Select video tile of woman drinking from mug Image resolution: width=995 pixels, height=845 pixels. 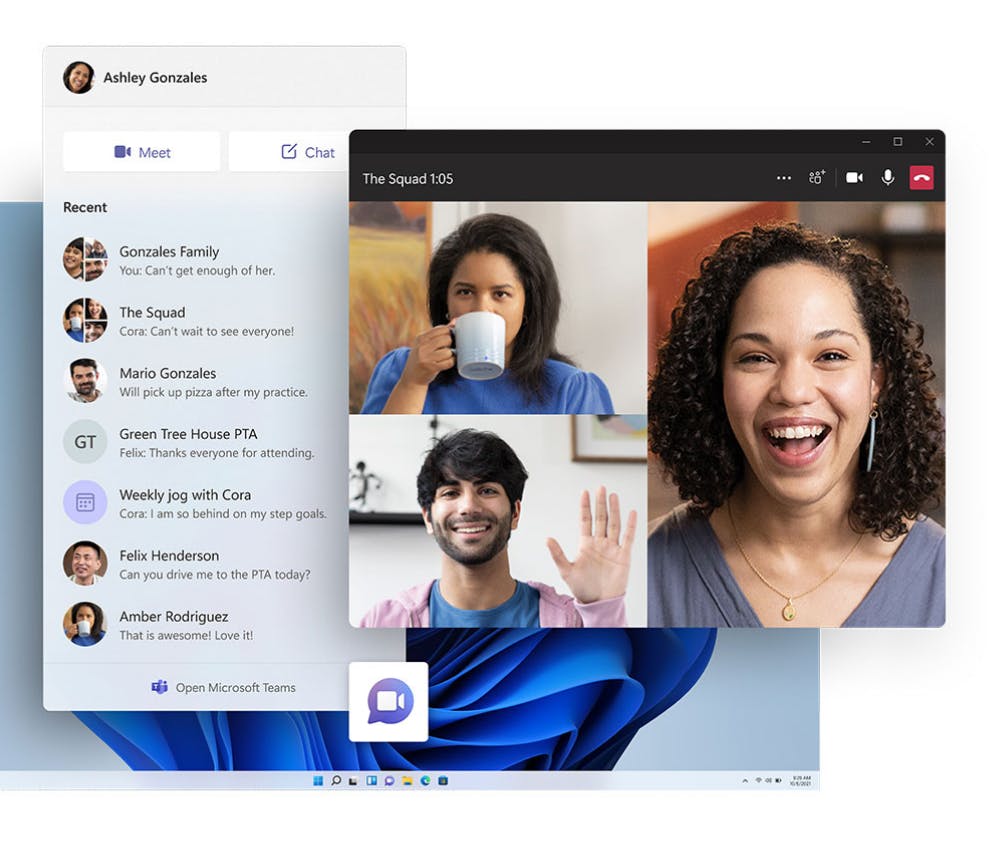pos(498,308)
